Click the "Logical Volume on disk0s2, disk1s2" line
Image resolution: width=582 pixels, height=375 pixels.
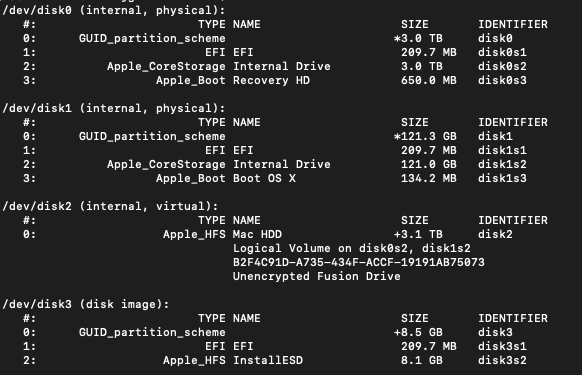[x=352, y=248]
